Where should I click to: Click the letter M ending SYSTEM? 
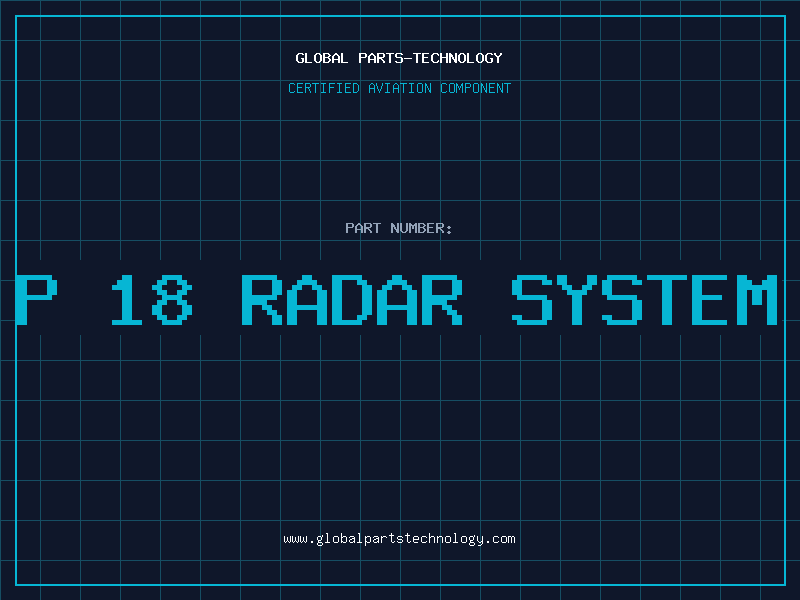click(756, 299)
